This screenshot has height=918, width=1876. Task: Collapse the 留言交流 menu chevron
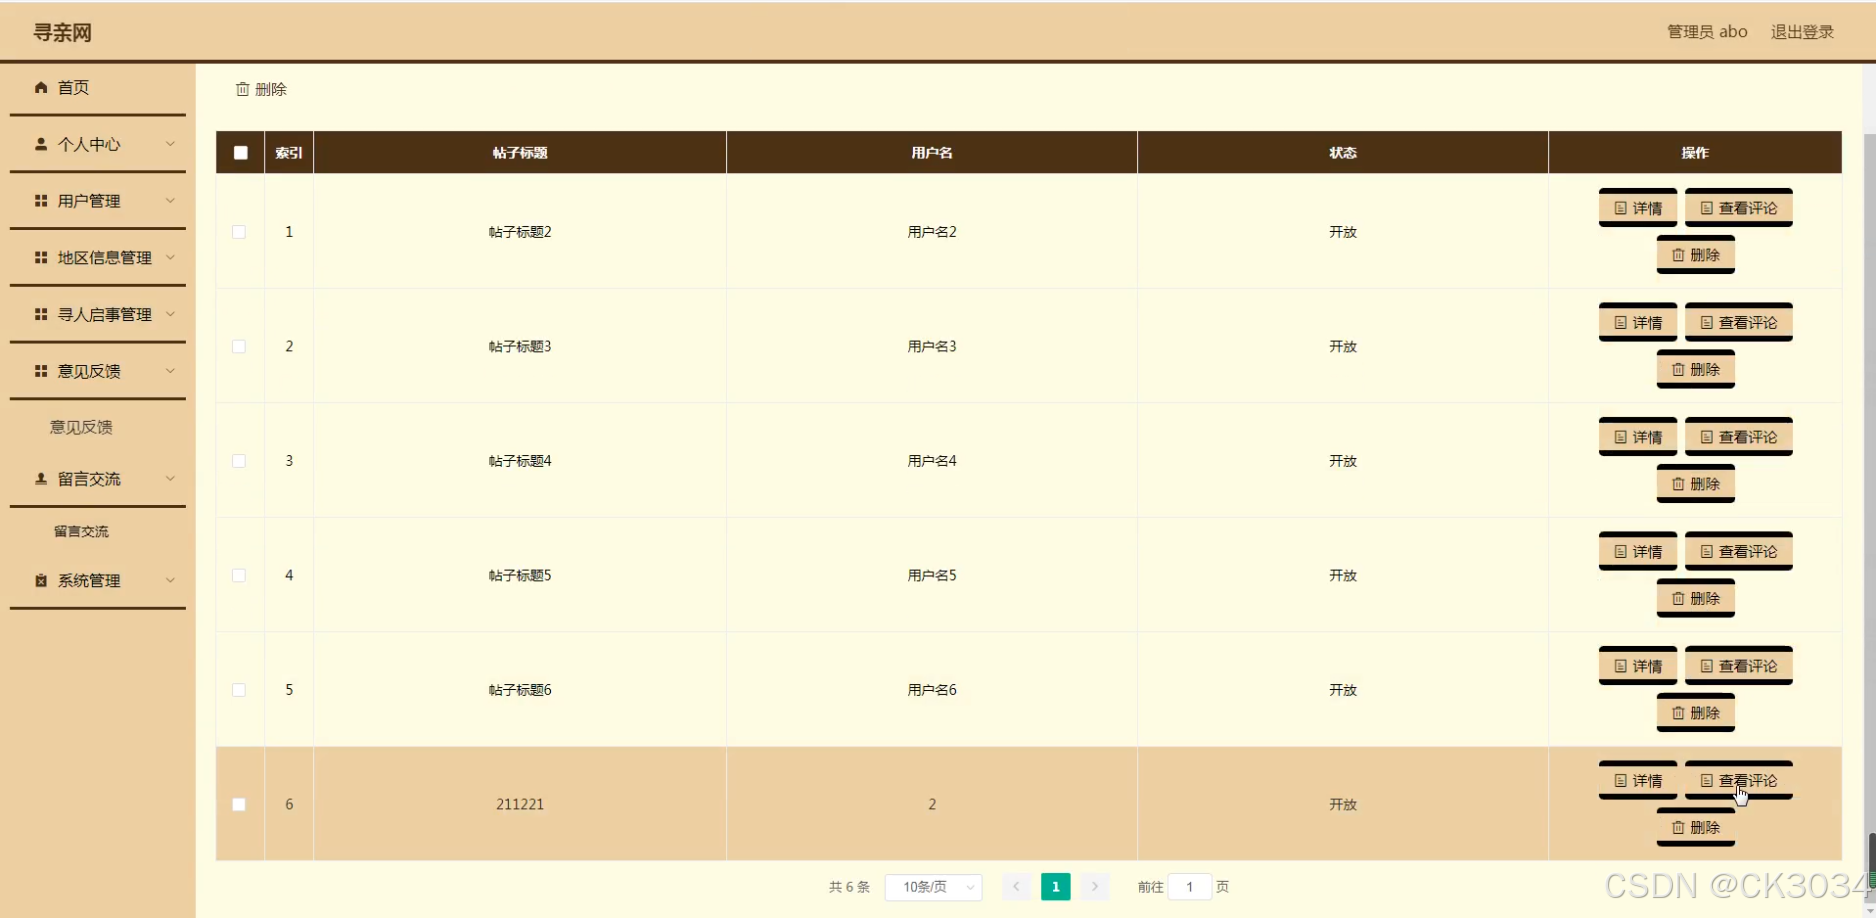pos(170,479)
